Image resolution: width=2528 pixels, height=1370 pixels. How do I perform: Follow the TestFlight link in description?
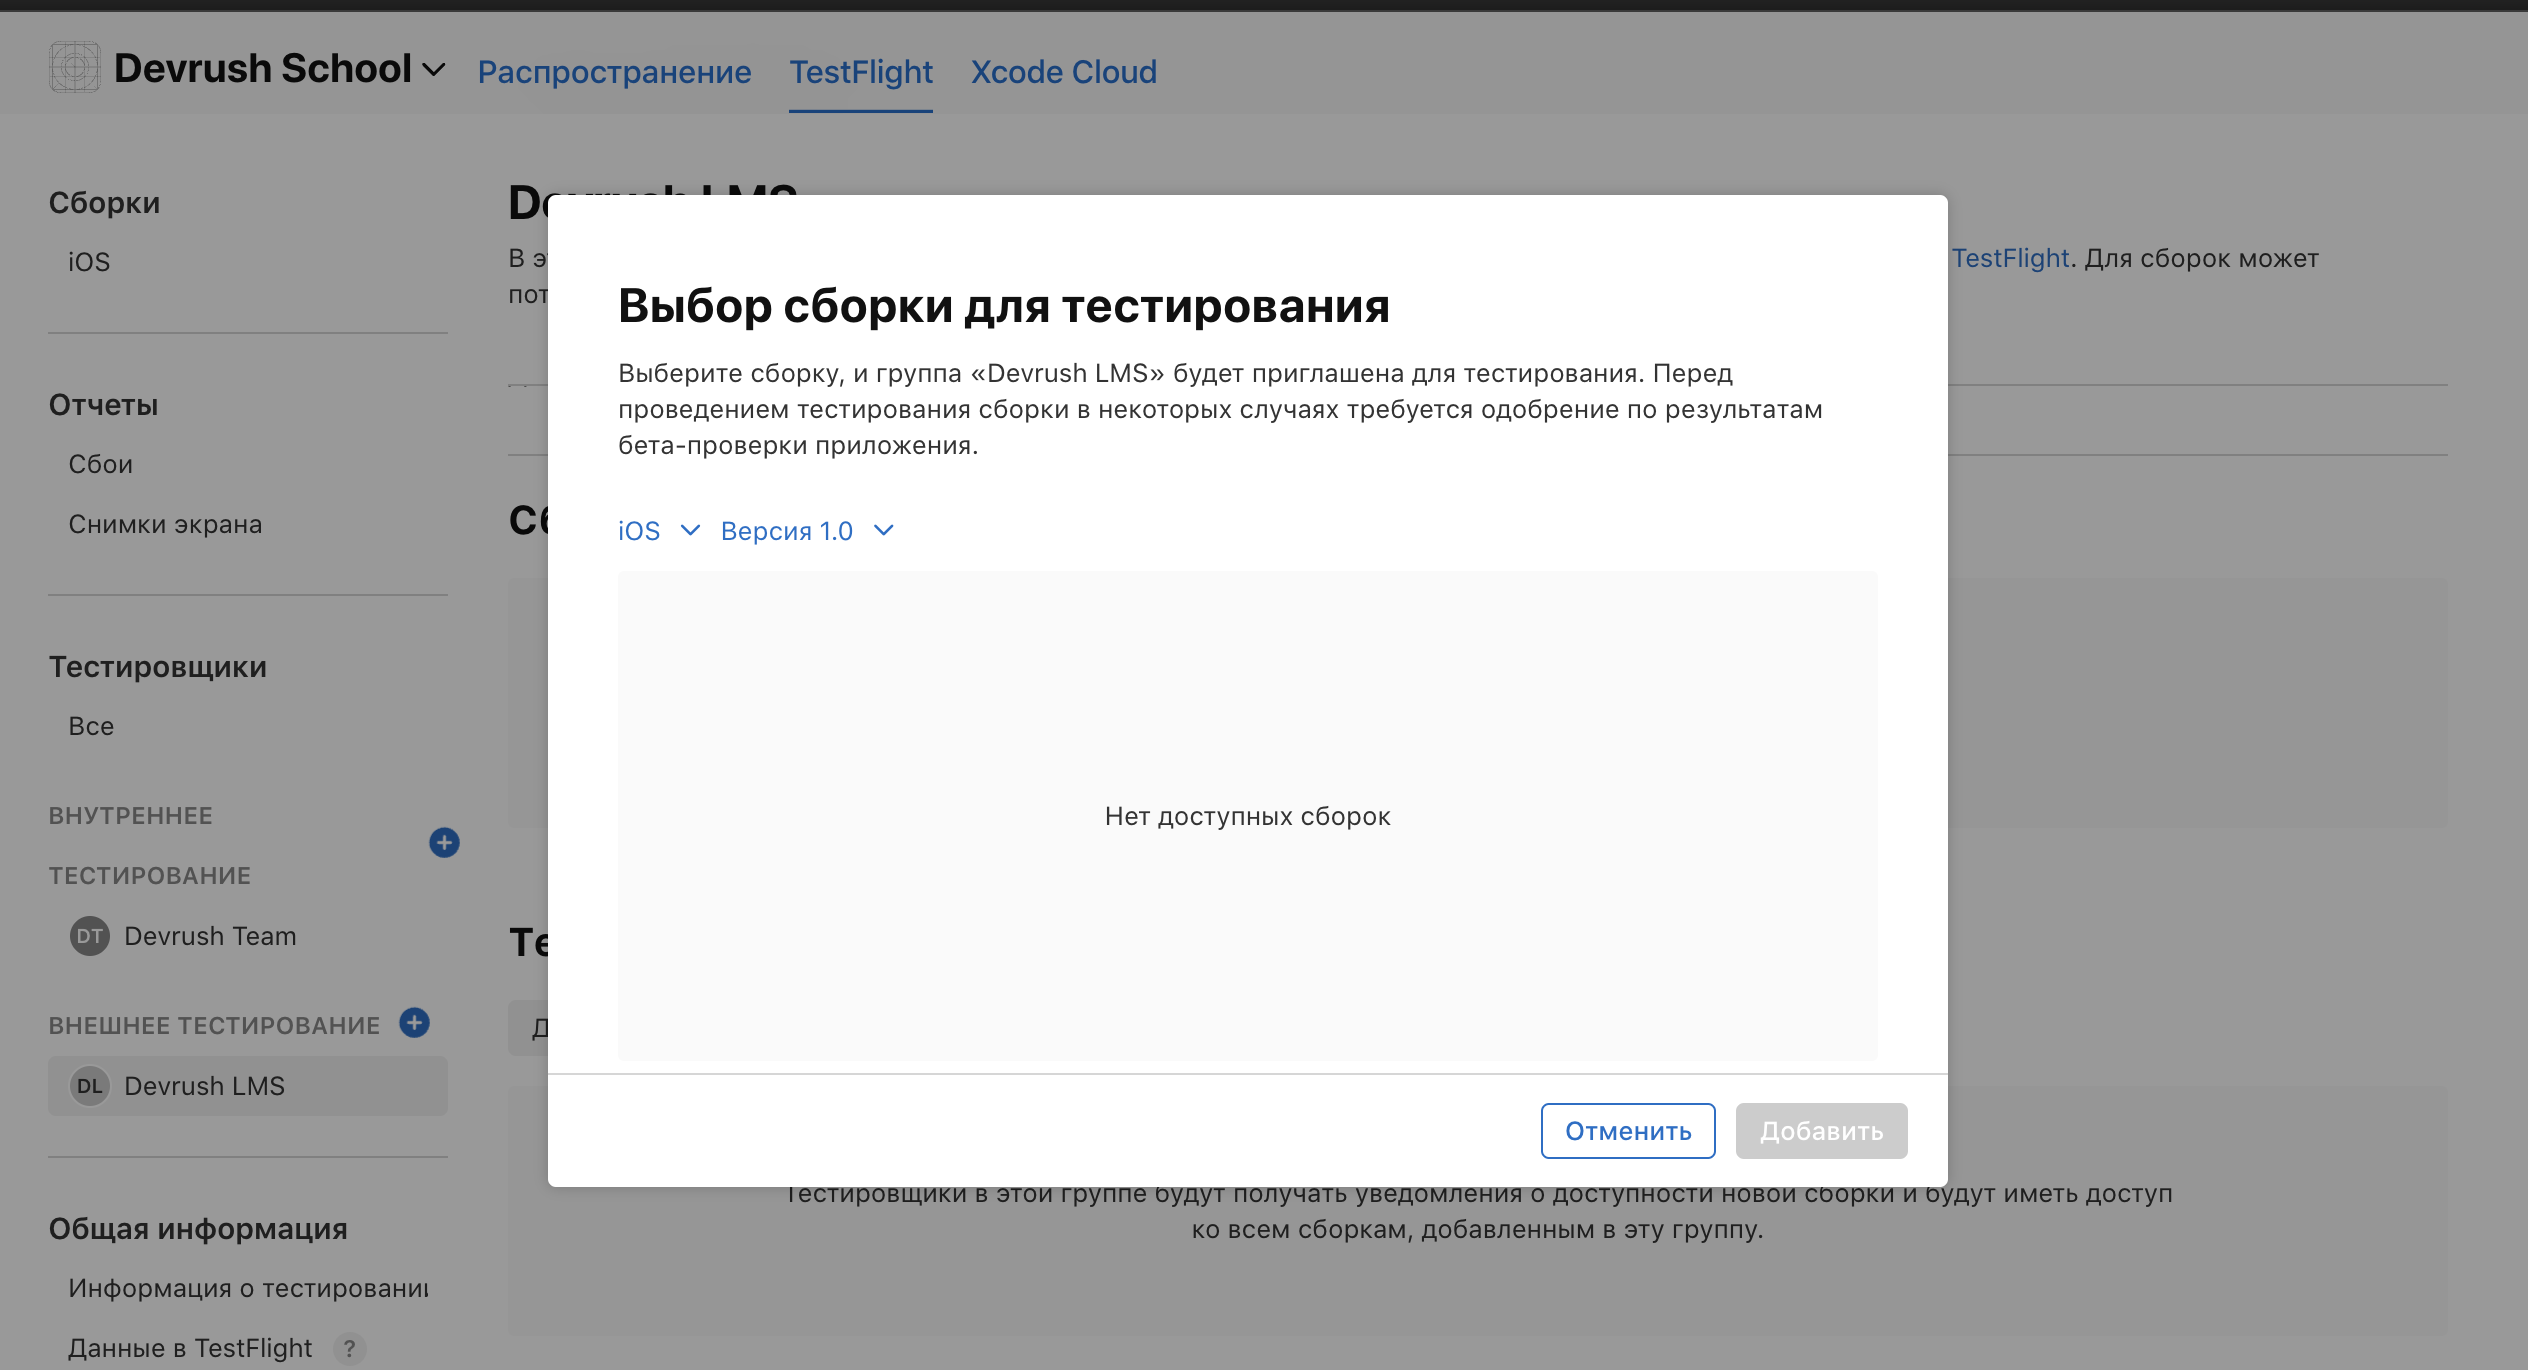click(2010, 258)
